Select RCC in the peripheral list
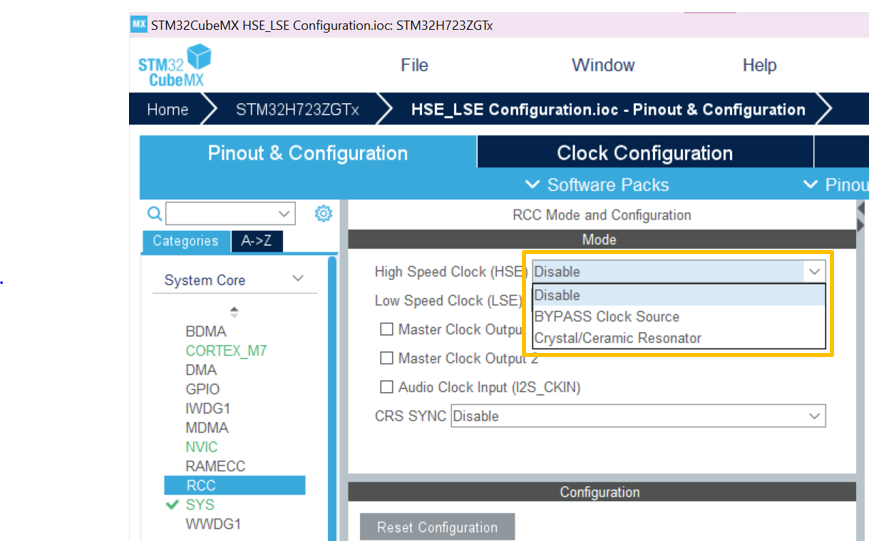Image resolution: width=878 pixels, height=551 pixels. click(x=235, y=485)
